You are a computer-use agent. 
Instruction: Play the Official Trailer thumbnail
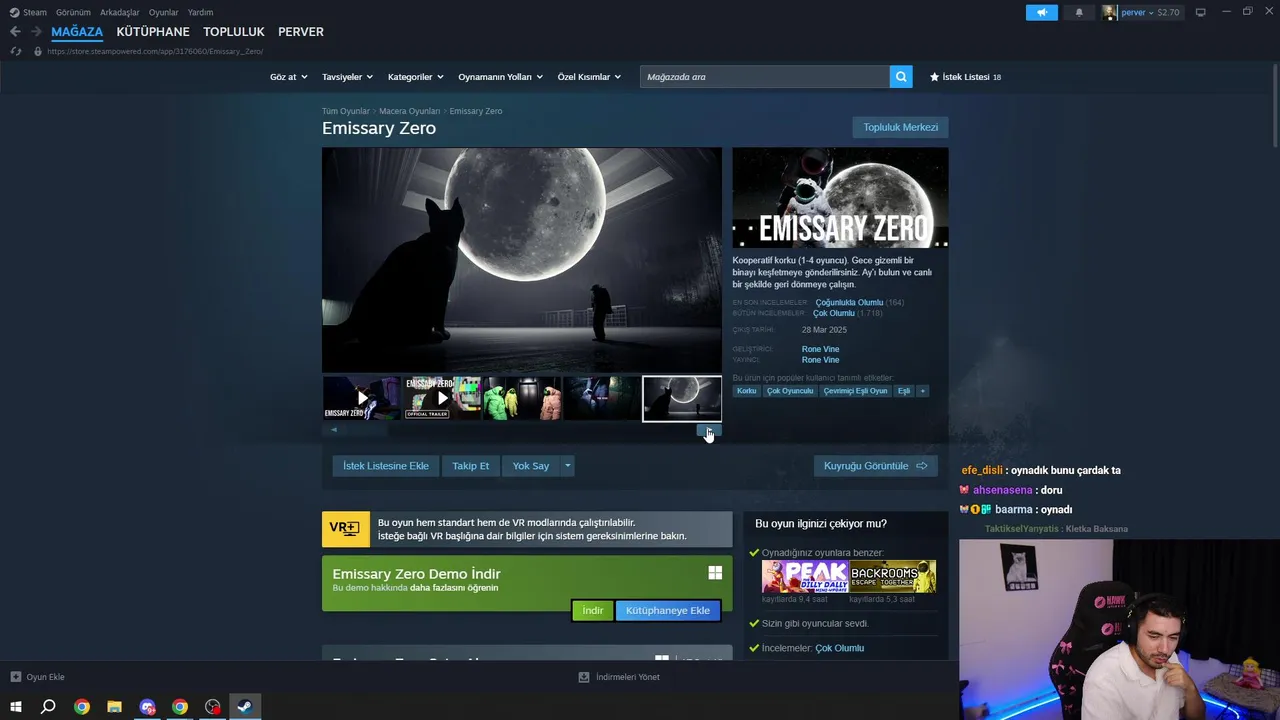tap(441, 398)
